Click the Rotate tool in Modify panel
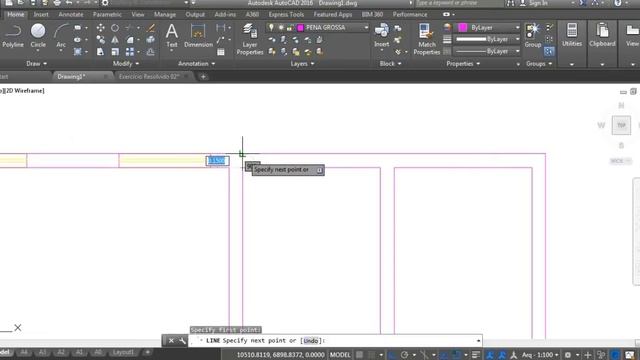This screenshot has width=640, height=360. coord(115,28)
